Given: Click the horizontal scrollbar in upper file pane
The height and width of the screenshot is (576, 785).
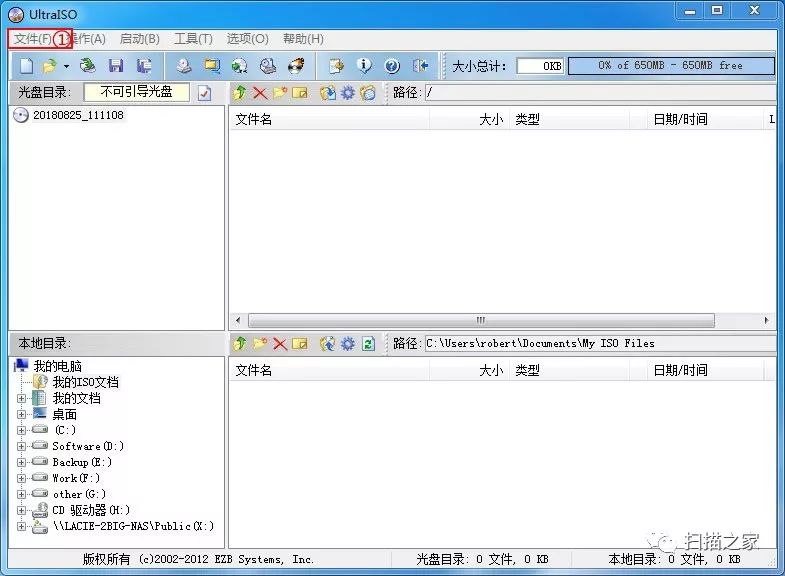Looking at the screenshot, I should (x=480, y=321).
